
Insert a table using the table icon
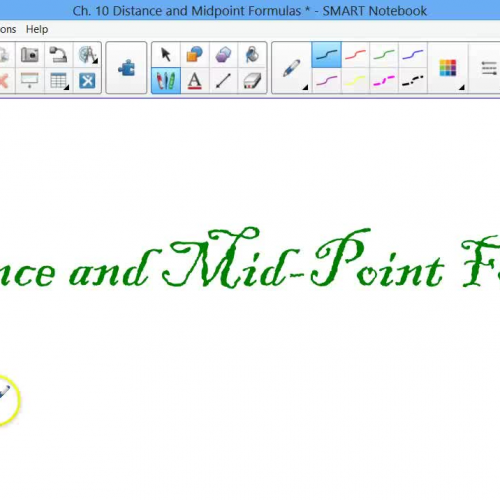pos(58,80)
